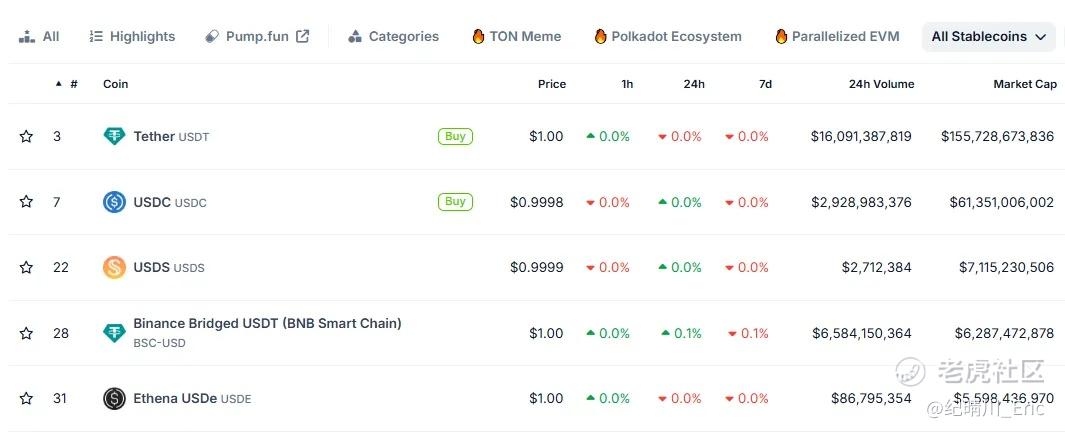This screenshot has width=1065, height=433.
Task: Toggle favorite star for Ethena USDe
Action: [26, 398]
